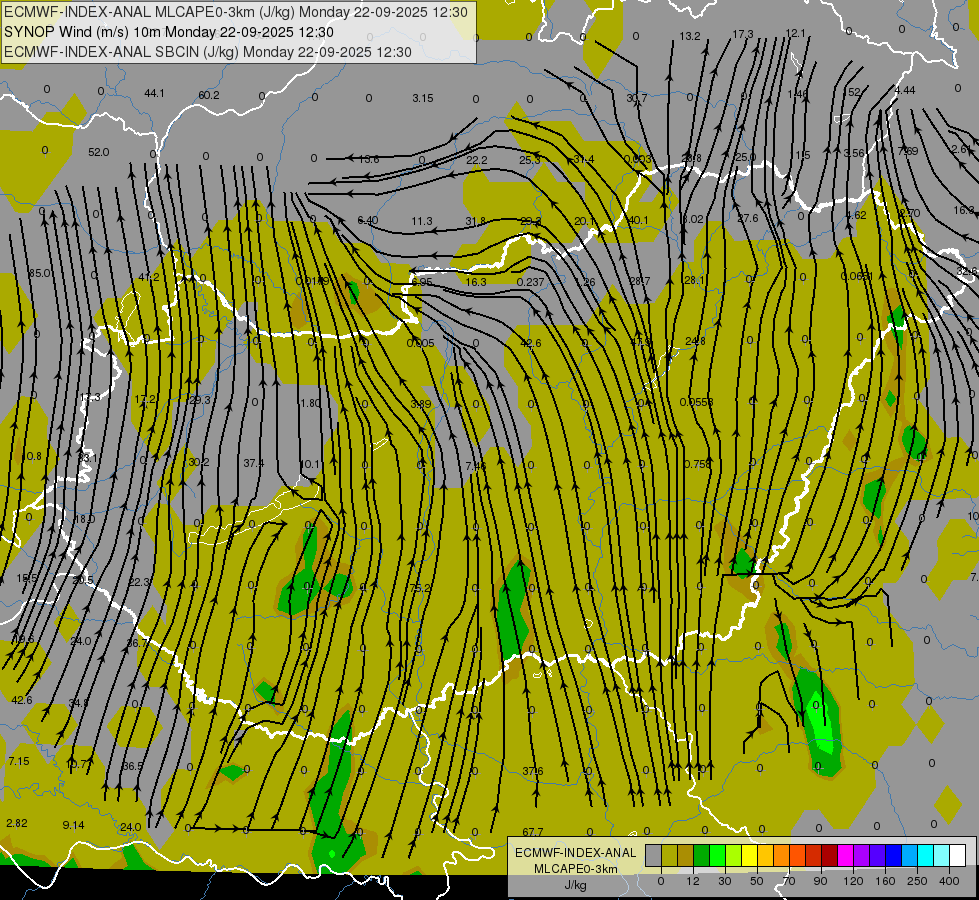Click the legend tick label 12
The height and width of the screenshot is (900, 979).
(692, 881)
